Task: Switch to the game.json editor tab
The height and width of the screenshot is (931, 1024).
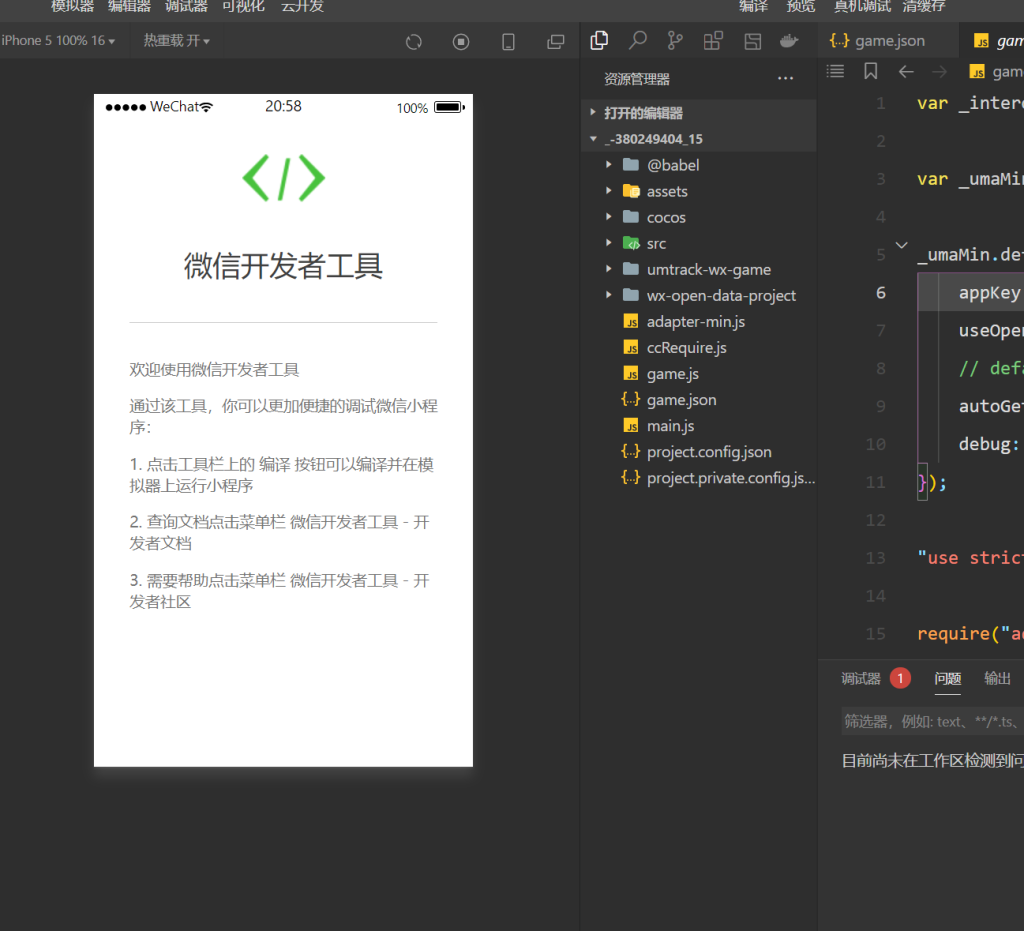Action: point(877,41)
